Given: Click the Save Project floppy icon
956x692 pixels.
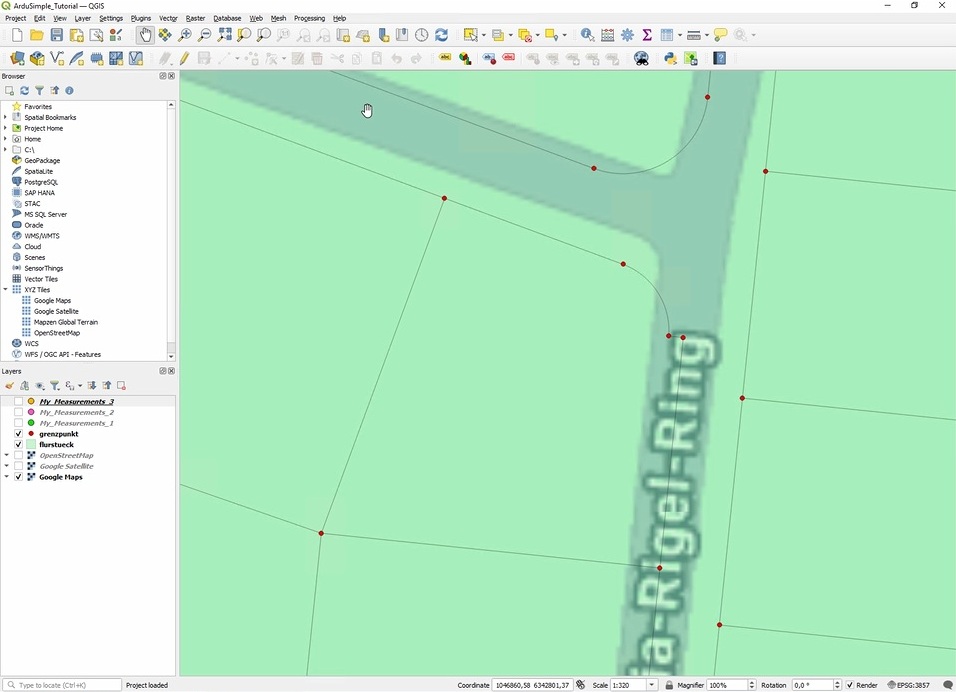Looking at the screenshot, I should [x=57, y=35].
